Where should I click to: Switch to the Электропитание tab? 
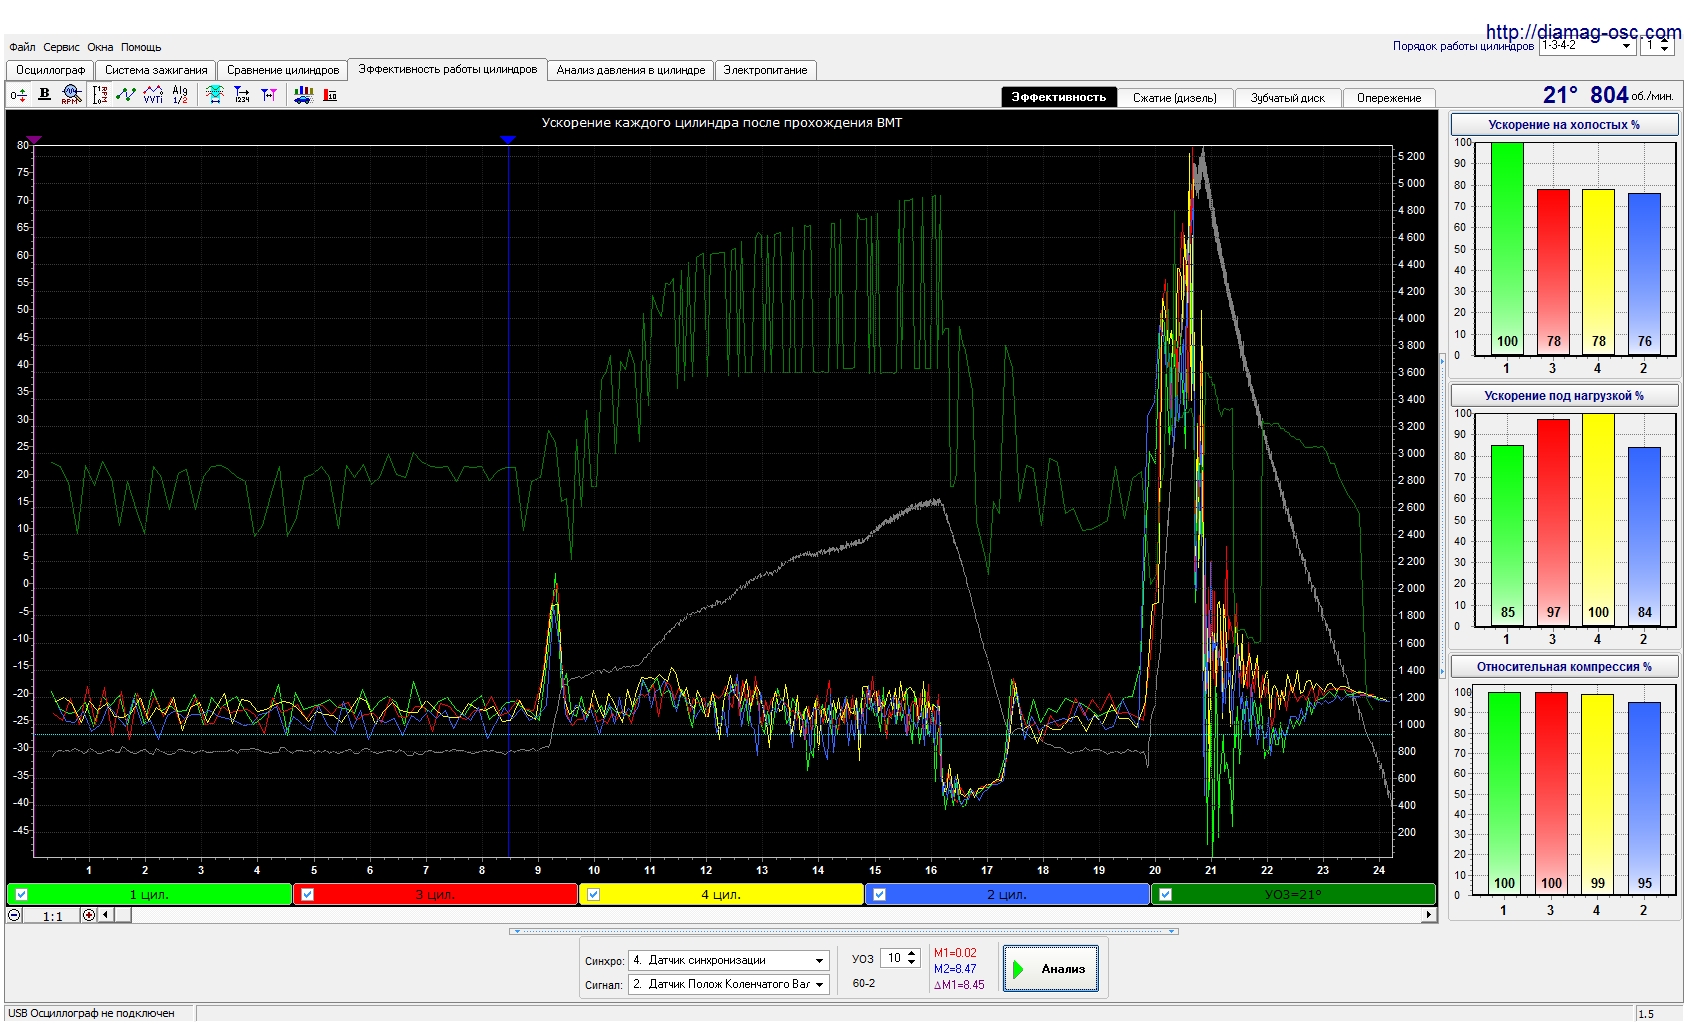pos(765,70)
